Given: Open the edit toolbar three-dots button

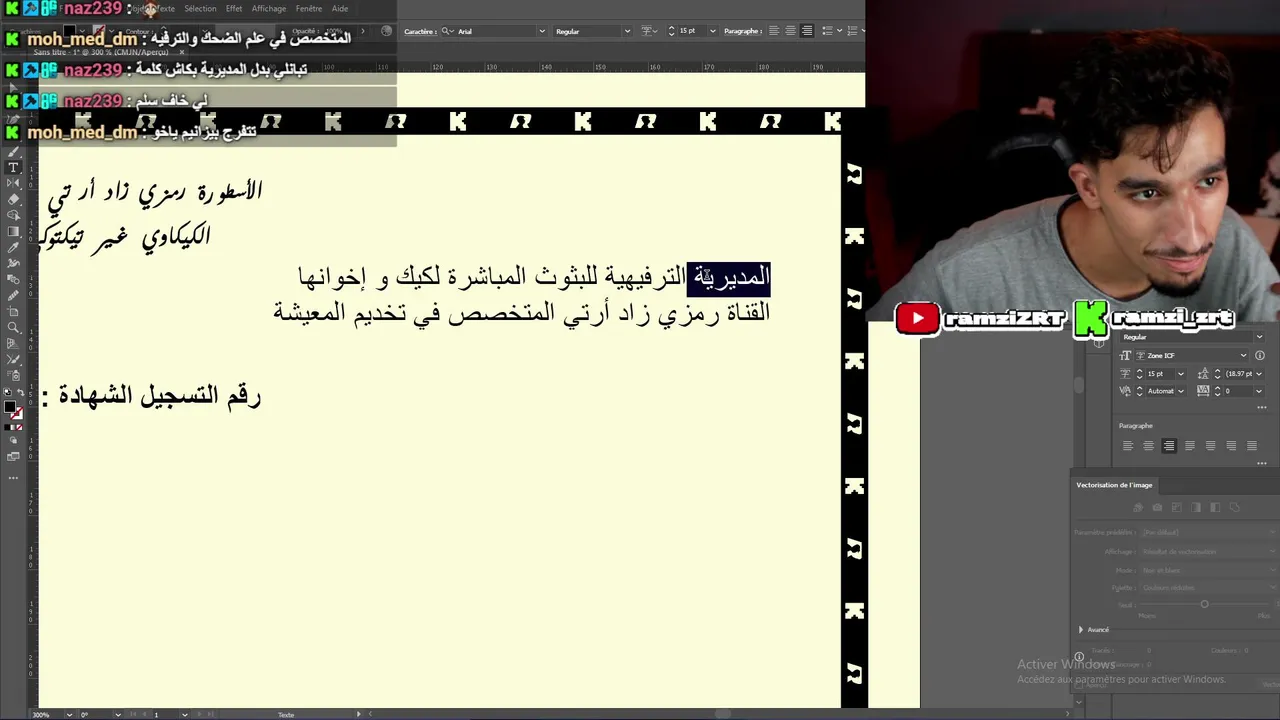Looking at the screenshot, I should coord(14,478).
